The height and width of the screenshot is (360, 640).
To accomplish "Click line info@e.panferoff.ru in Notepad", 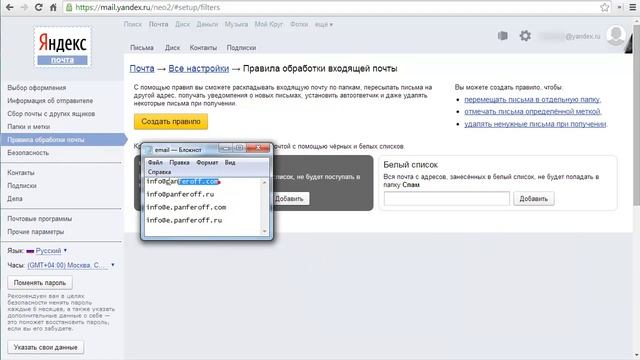I will click(184, 220).
